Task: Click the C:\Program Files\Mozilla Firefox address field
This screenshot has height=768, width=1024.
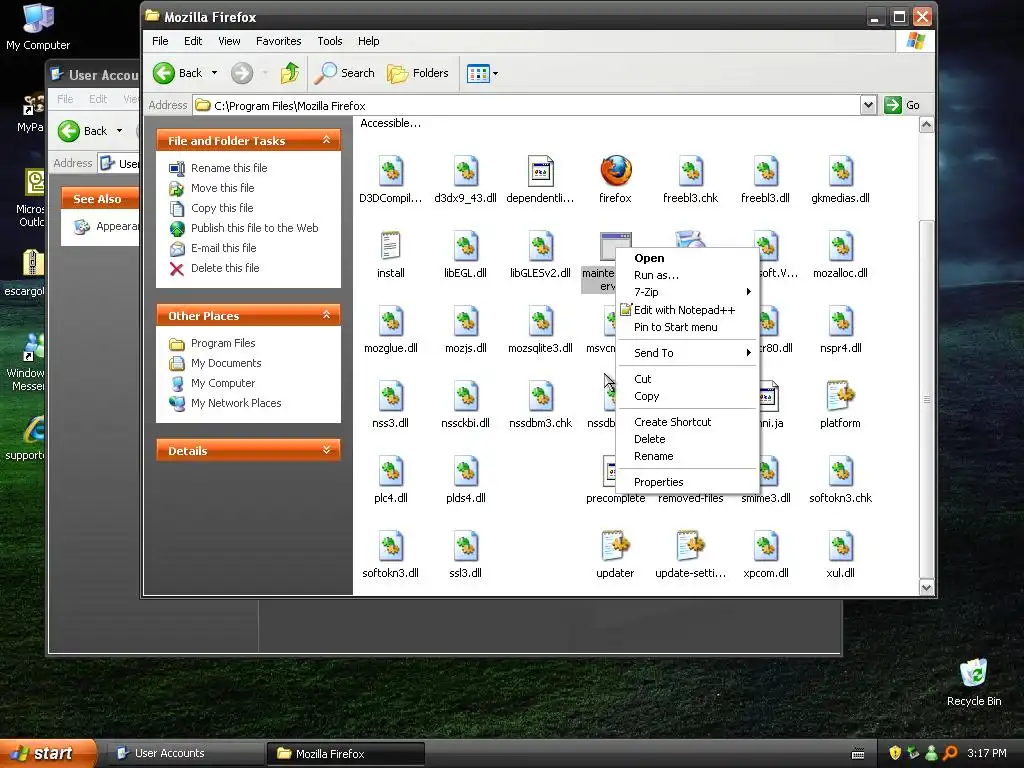Action: [526, 105]
